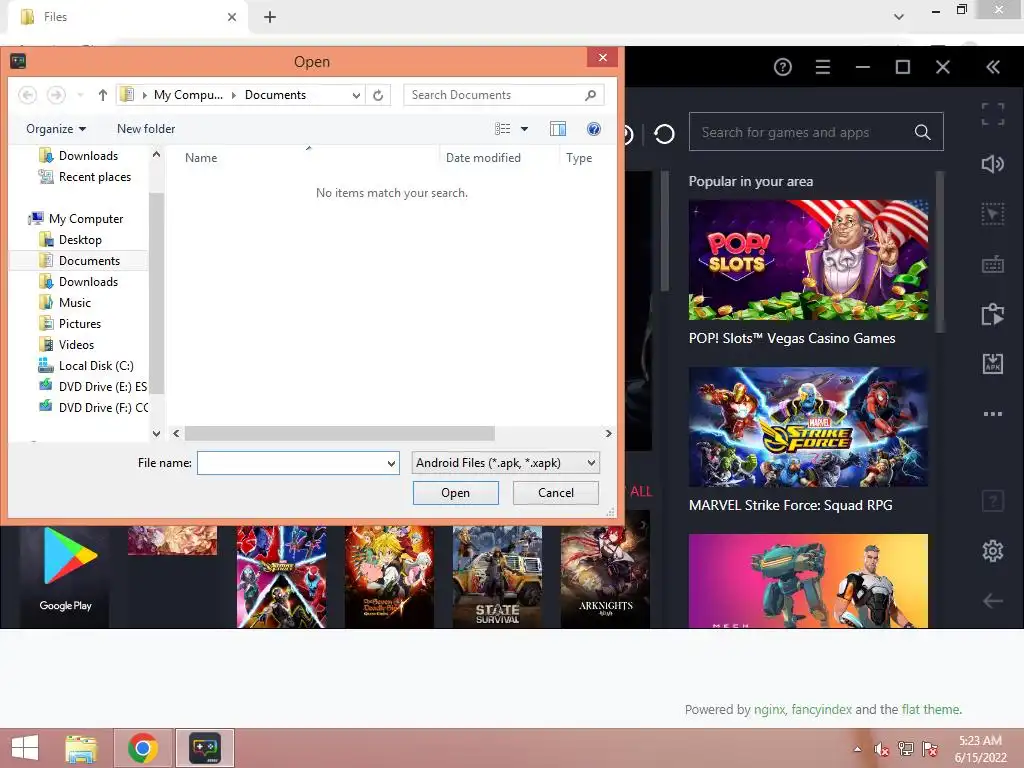This screenshot has height=768, width=1024.
Task: Open MARVEL Strike Force game thumbnail
Action: [x=808, y=426]
